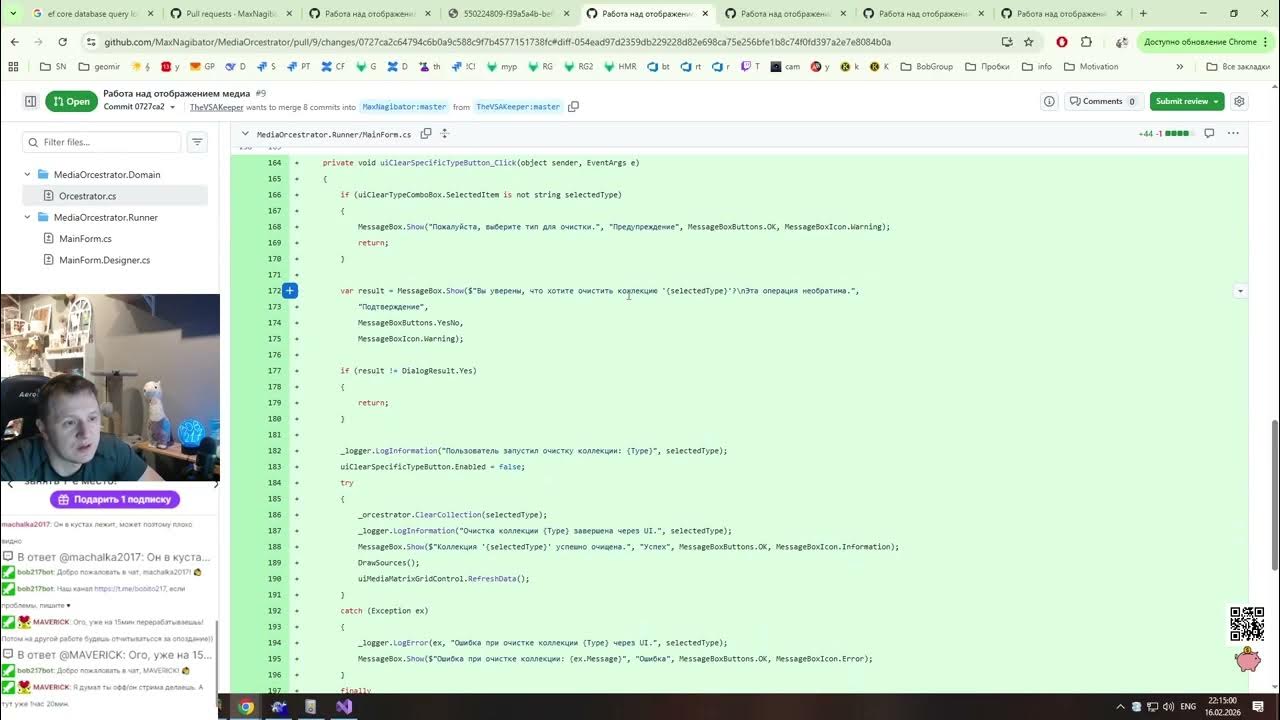Screen dimensions: 1280x720
Task: Copy the MainForm.cs file path
Action: tap(426, 133)
